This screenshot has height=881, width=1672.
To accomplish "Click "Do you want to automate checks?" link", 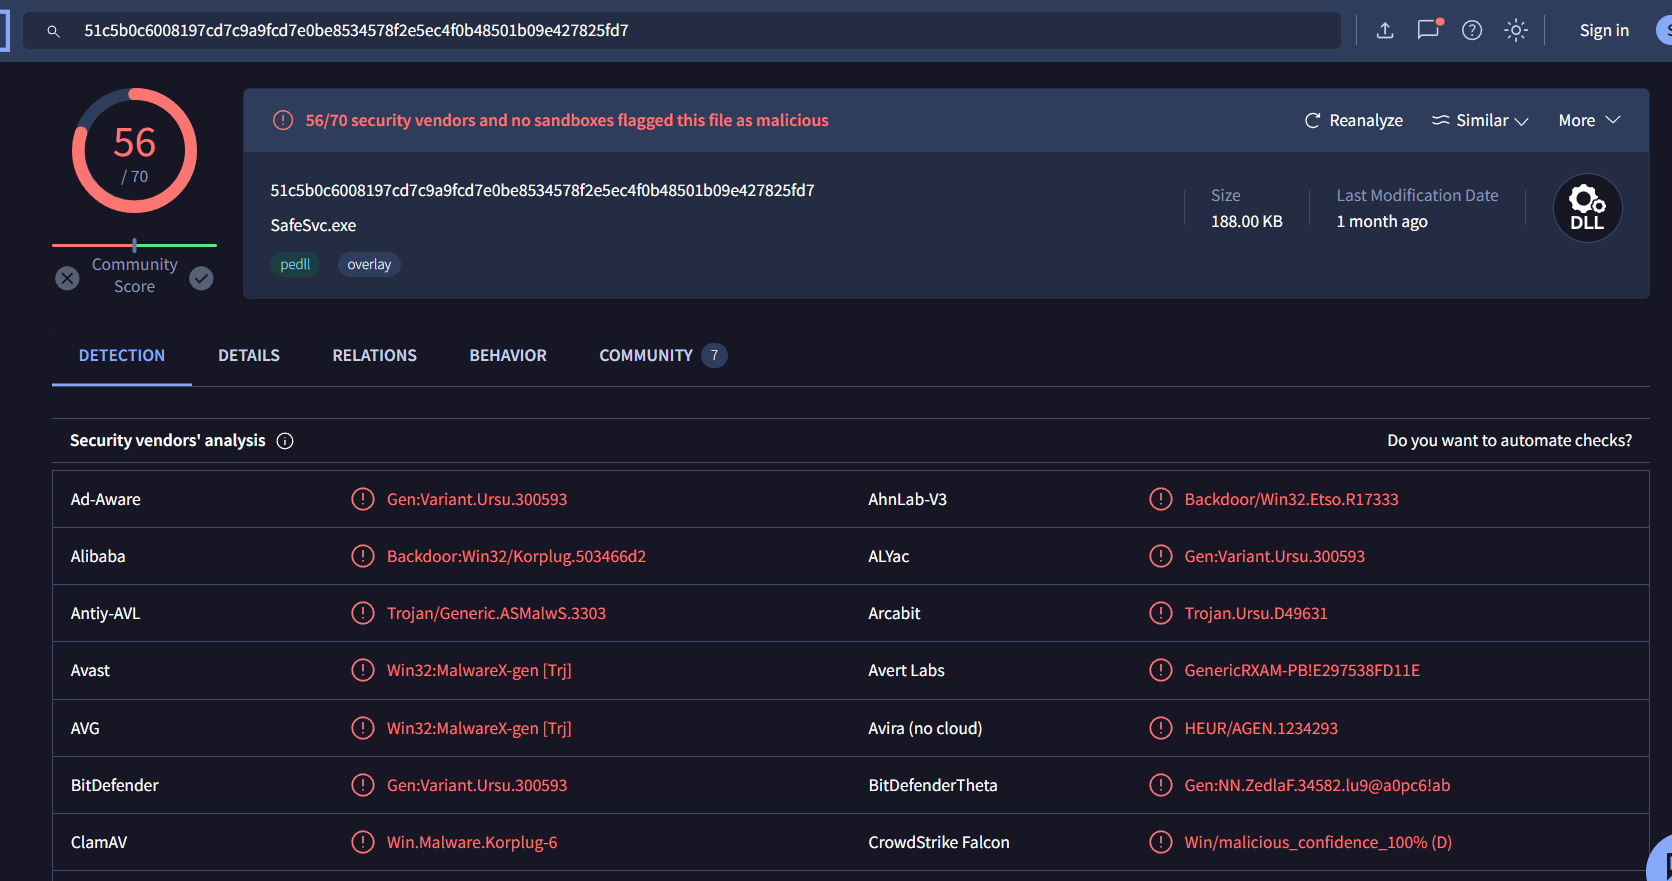I will tap(1509, 440).
